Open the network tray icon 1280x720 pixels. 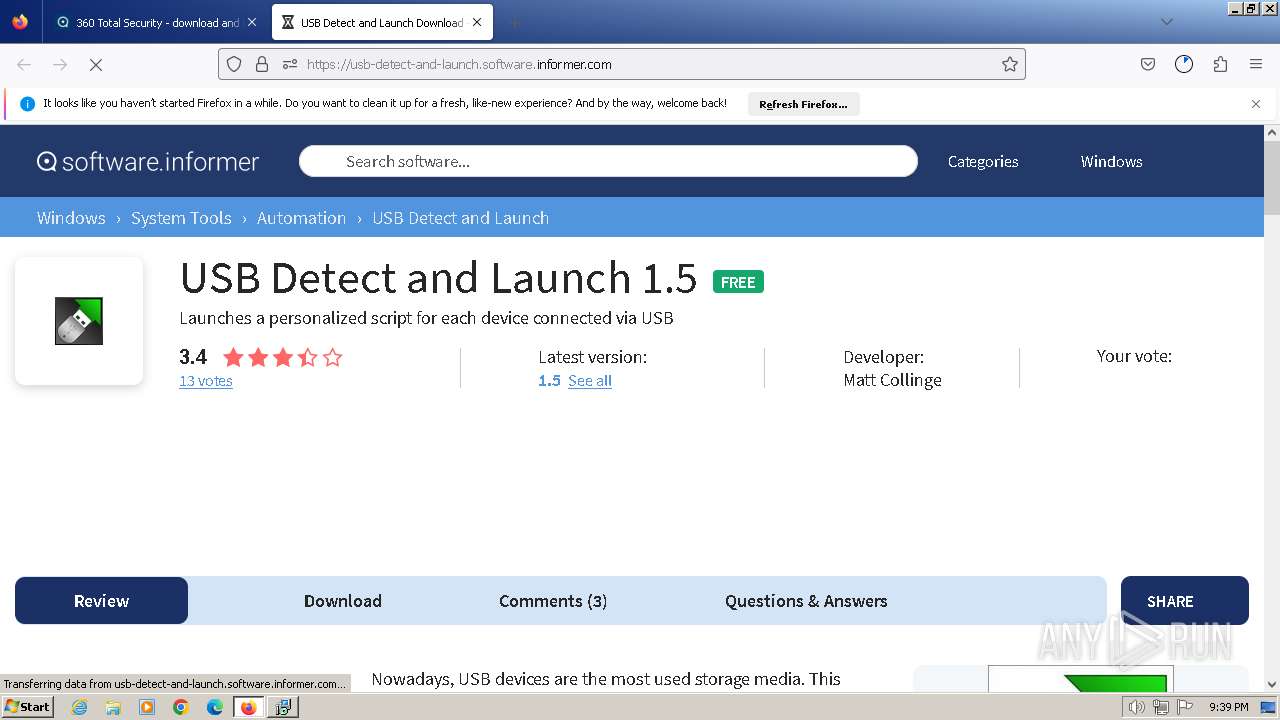coord(1161,707)
